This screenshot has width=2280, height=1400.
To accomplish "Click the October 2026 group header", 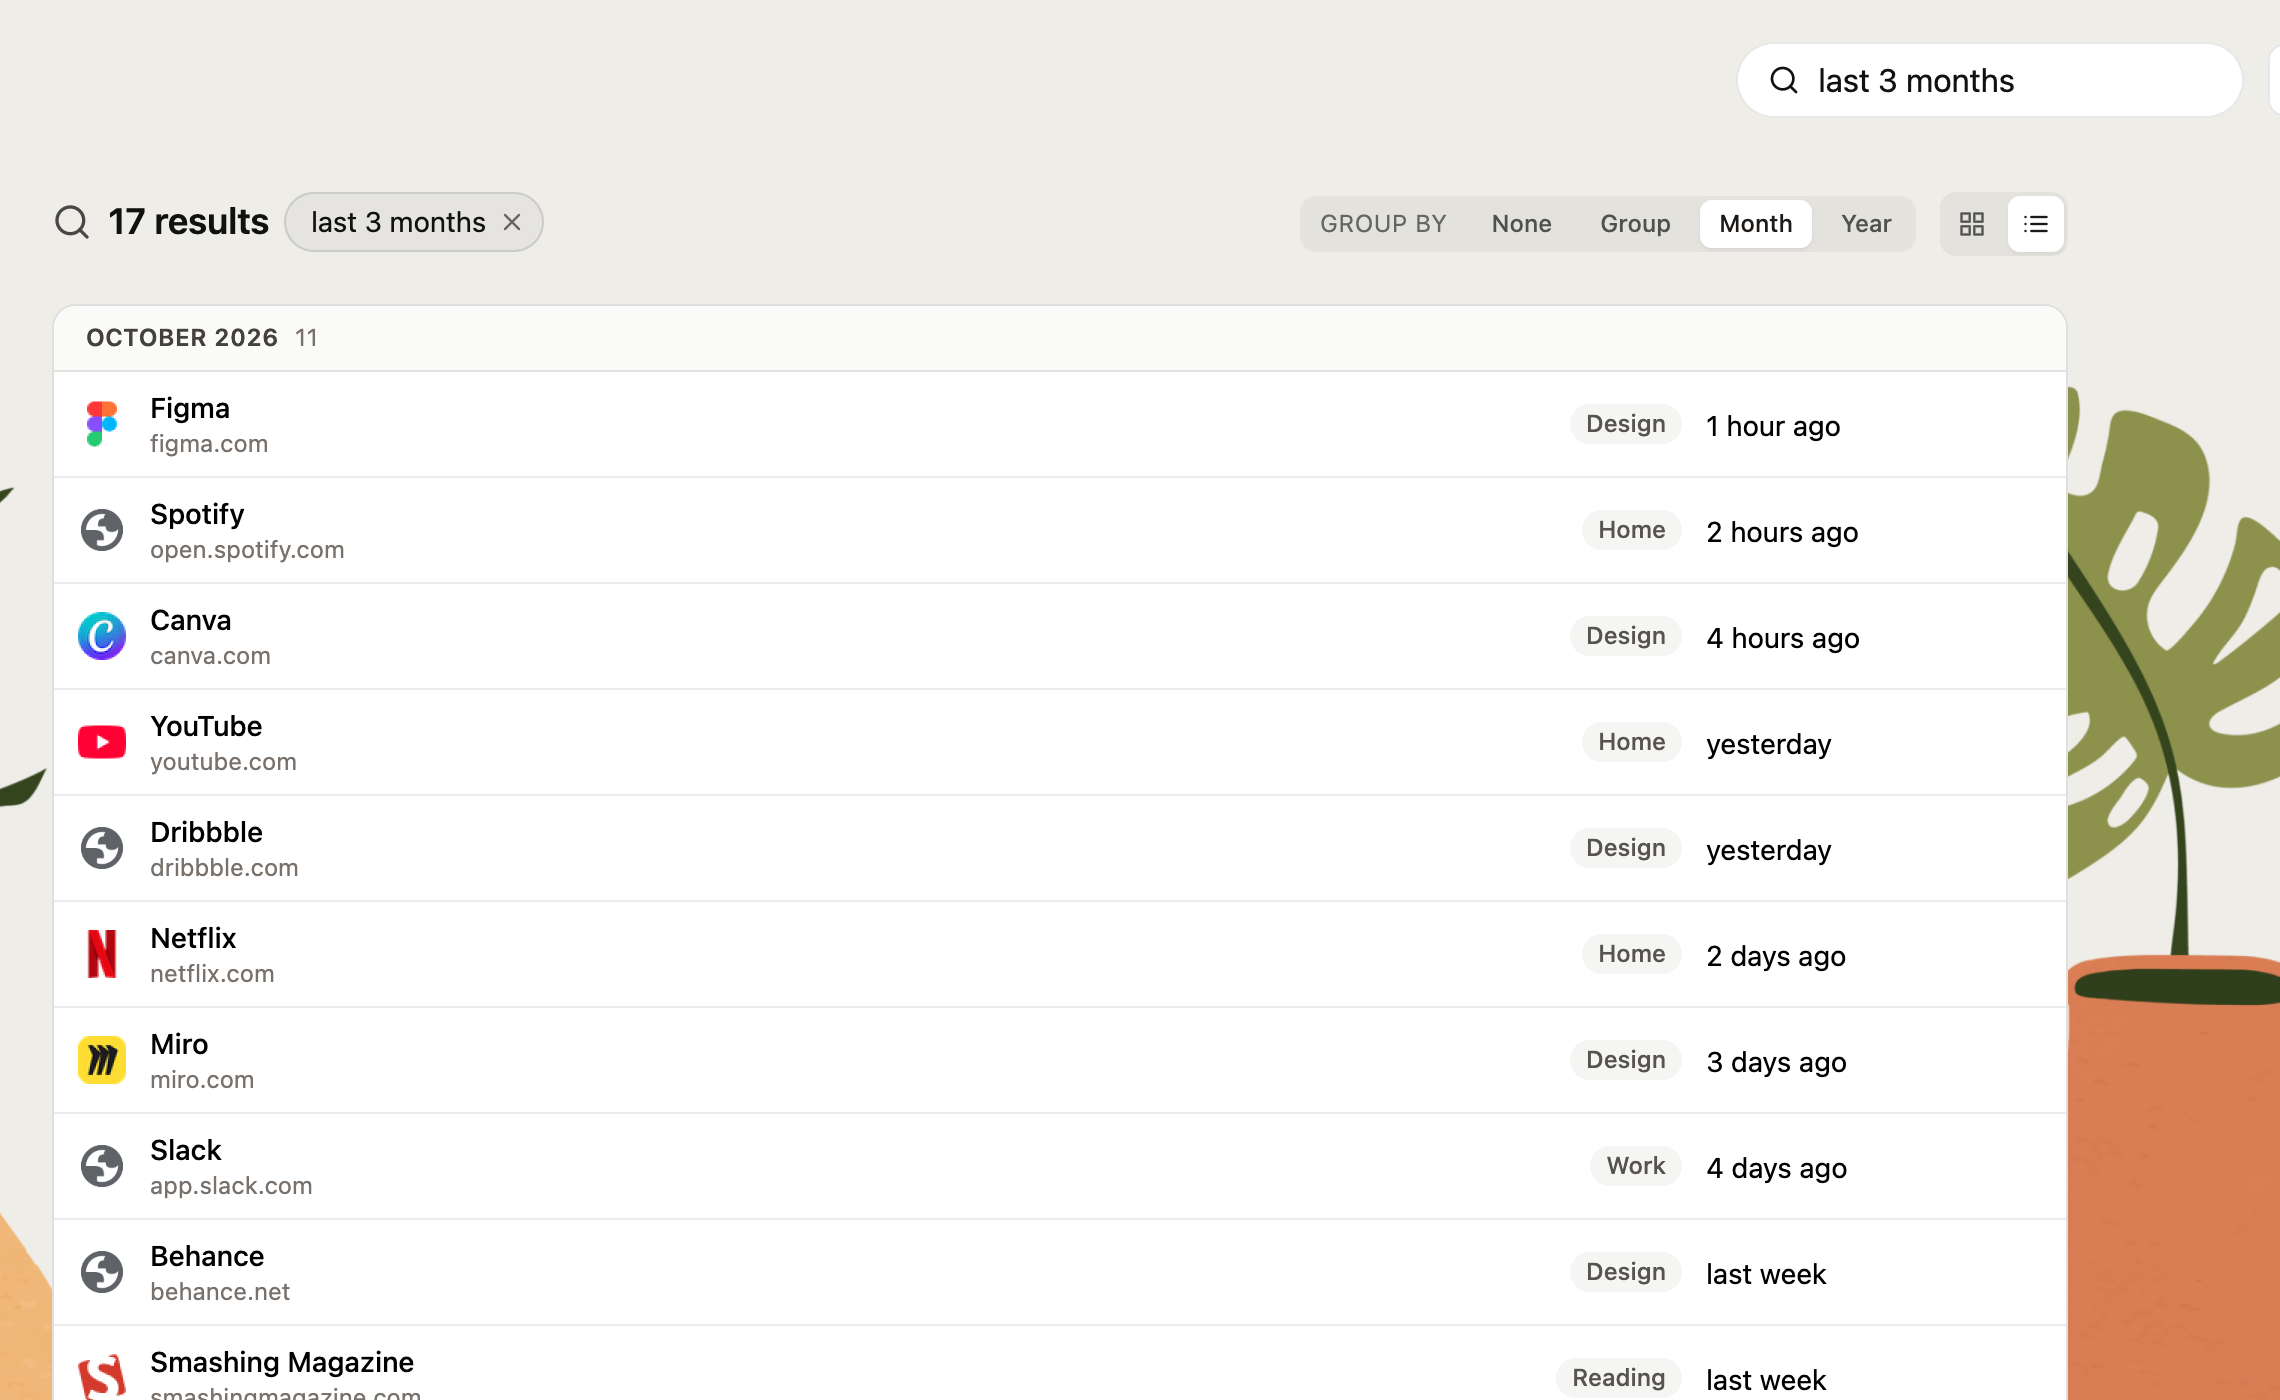I will (x=1060, y=338).
